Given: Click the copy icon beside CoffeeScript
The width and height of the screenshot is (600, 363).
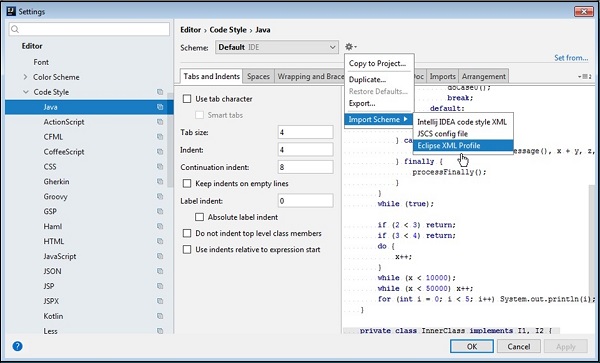Looking at the screenshot, I should (x=160, y=152).
